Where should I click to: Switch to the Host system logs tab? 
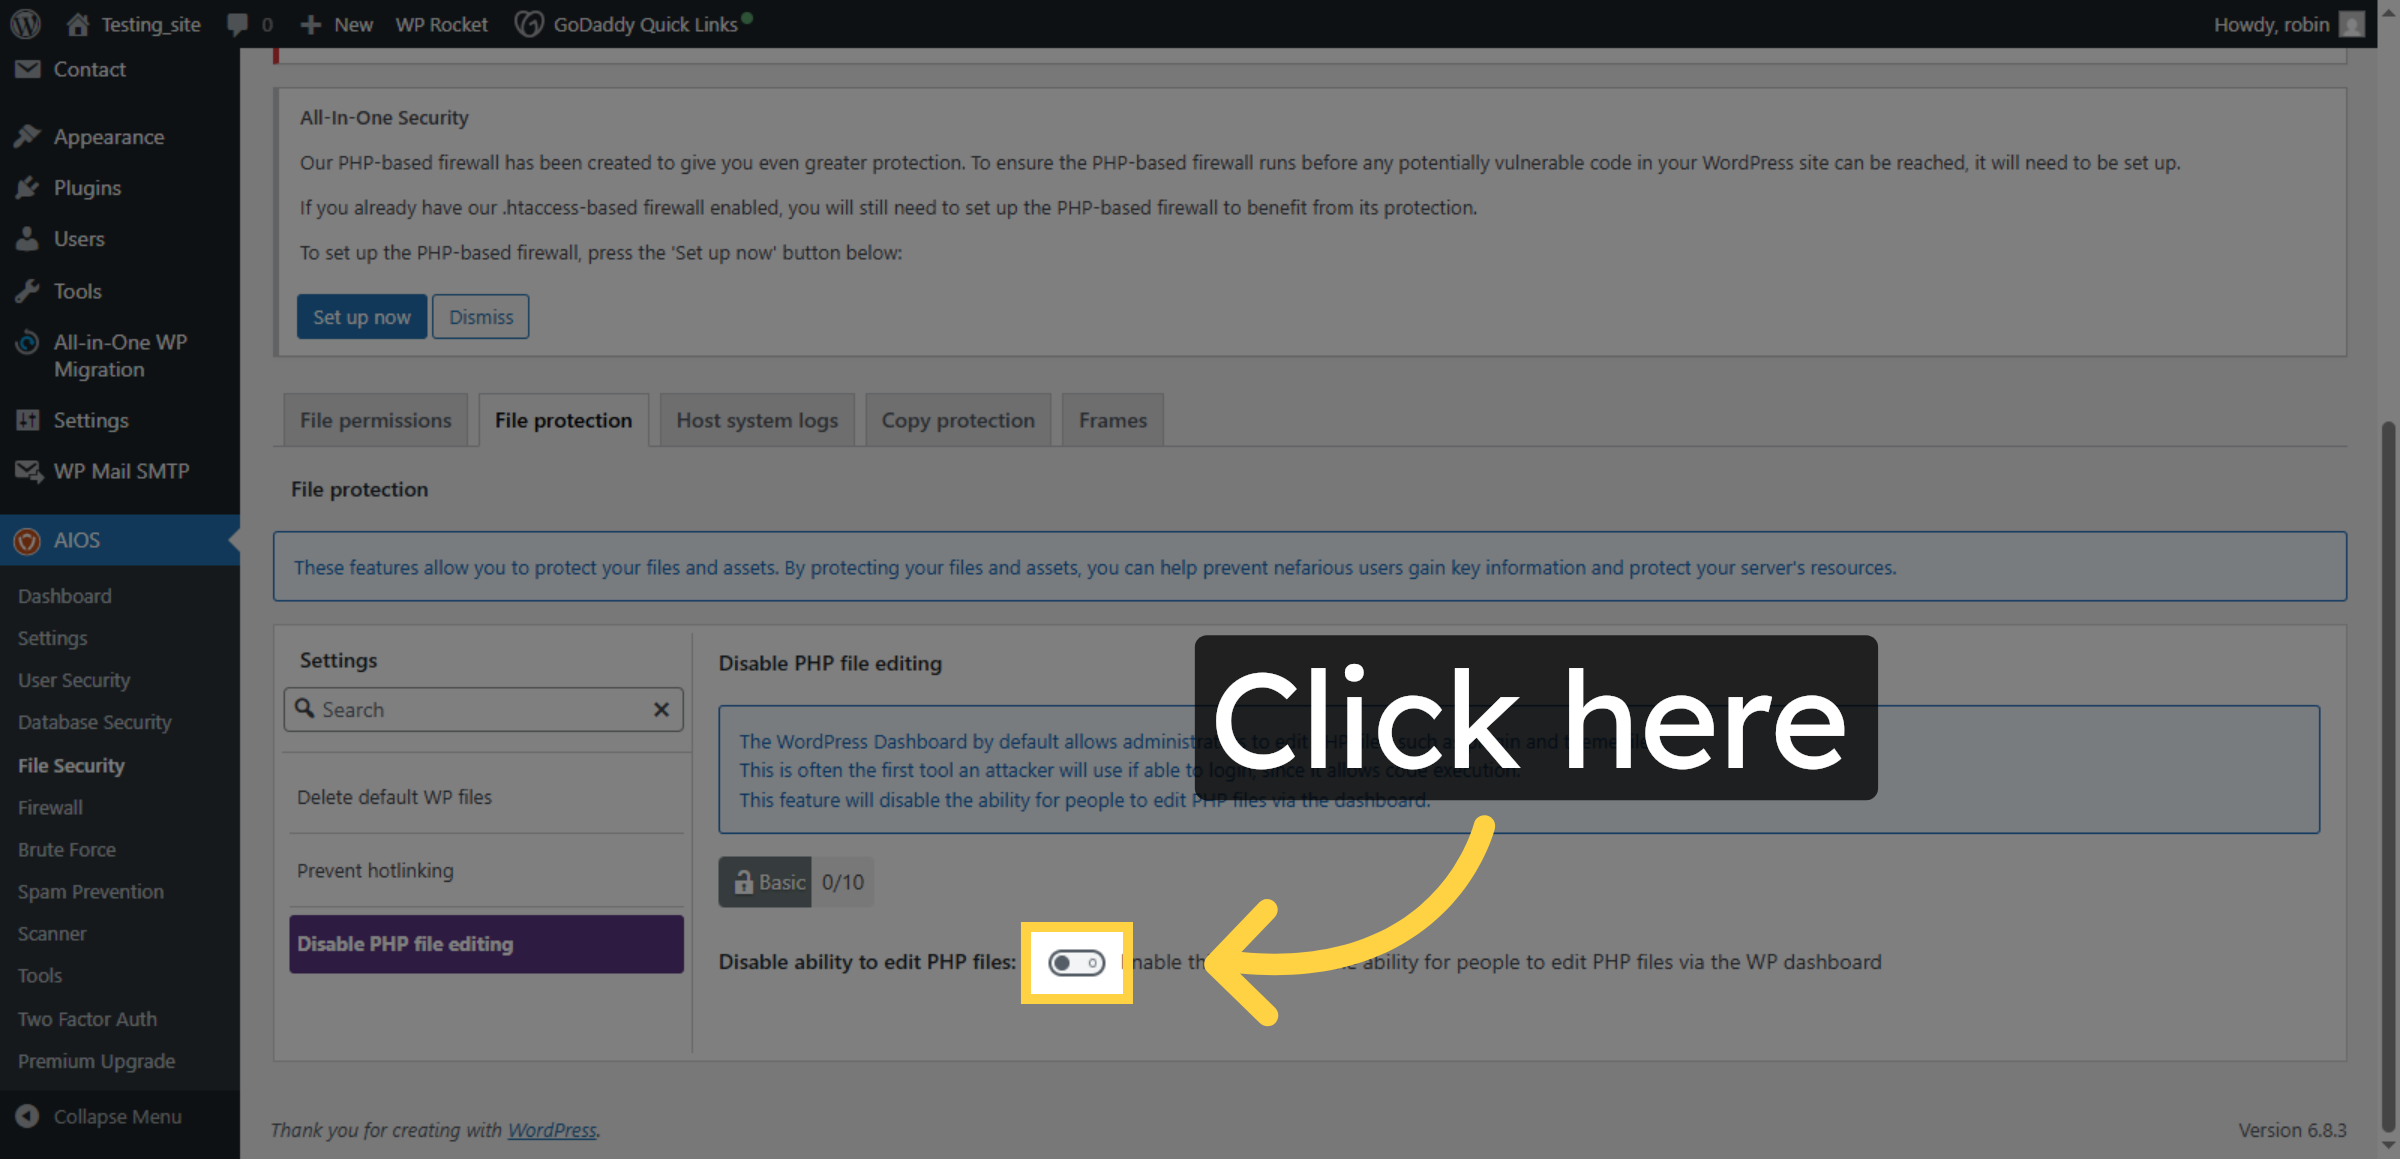[x=757, y=420]
